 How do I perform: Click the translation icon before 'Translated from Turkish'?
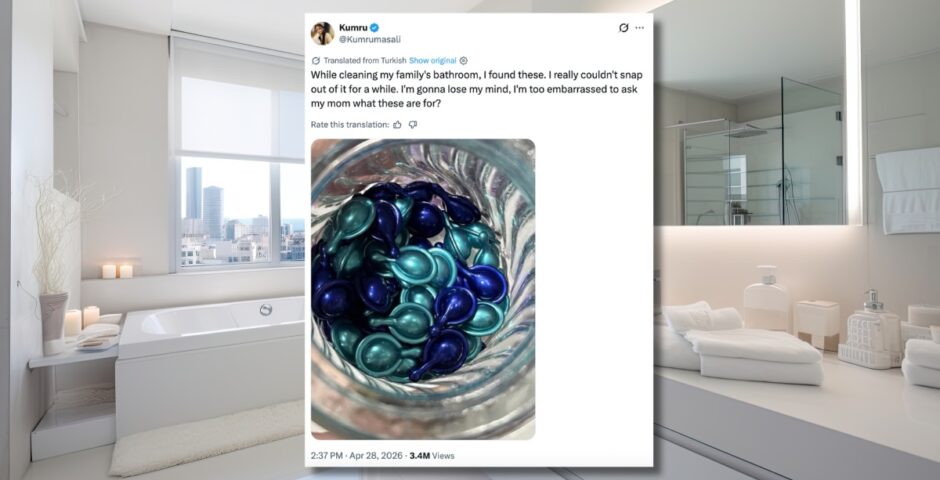pyautogui.click(x=316, y=61)
